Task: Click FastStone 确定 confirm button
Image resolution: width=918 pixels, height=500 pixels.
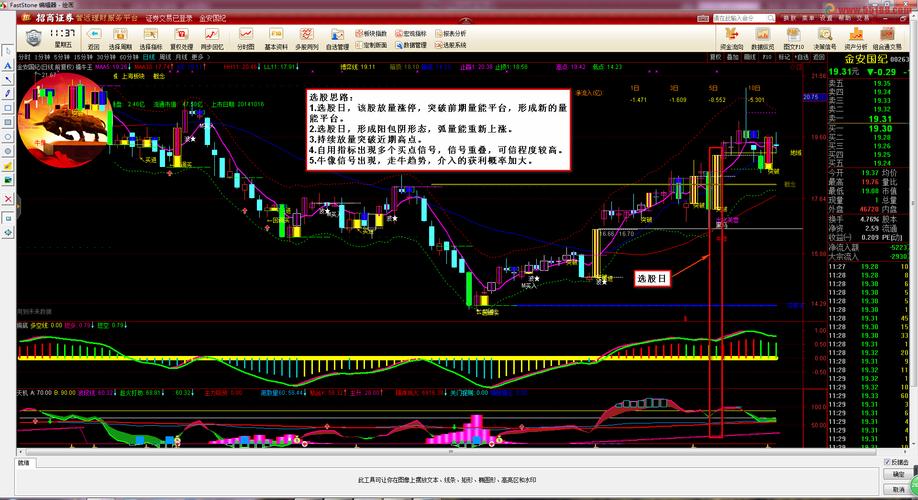Action: click(898, 475)
